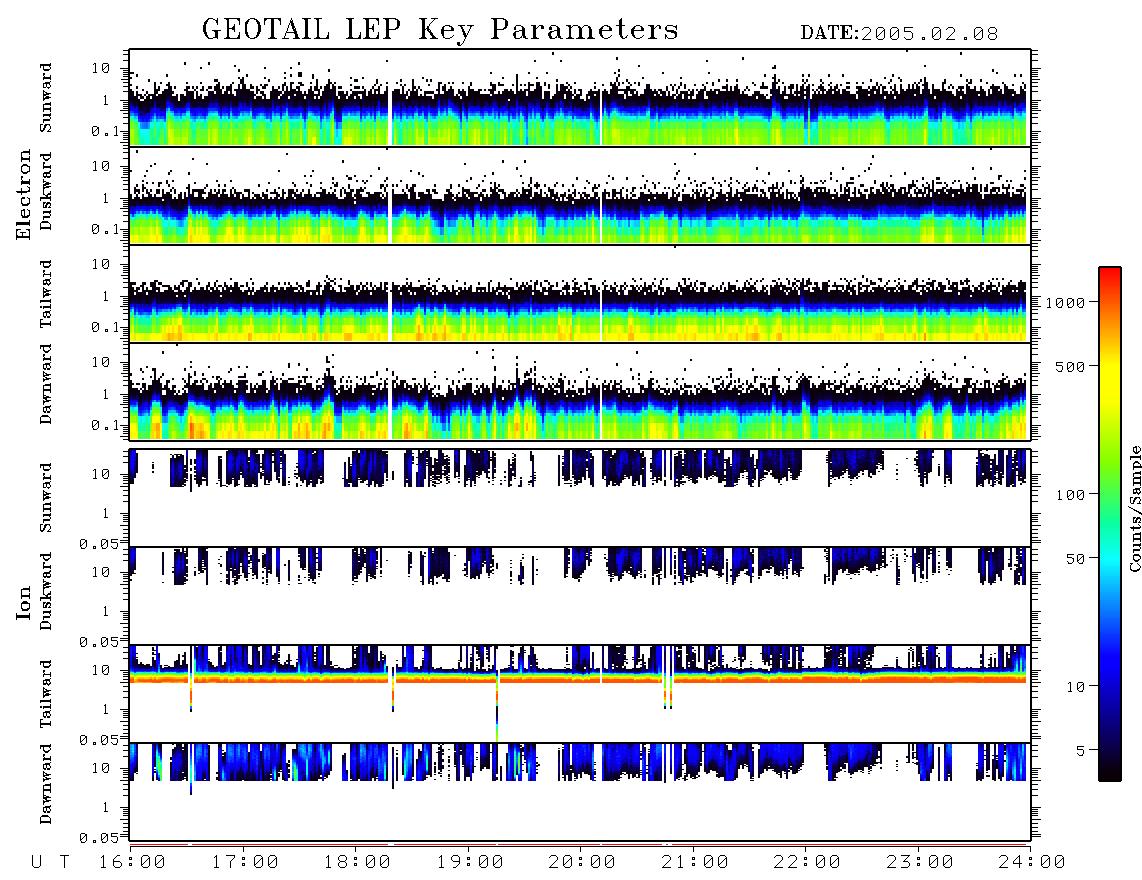Viewport: 1142px width, 880px height.
Task: Click the Electron Tailward spectrogram panel
Action: (580, 294)
